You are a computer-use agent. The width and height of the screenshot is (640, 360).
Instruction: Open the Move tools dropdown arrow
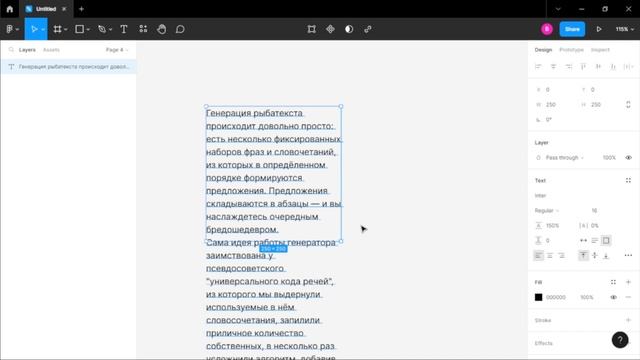pyautogui.click(x=43, y=30)
